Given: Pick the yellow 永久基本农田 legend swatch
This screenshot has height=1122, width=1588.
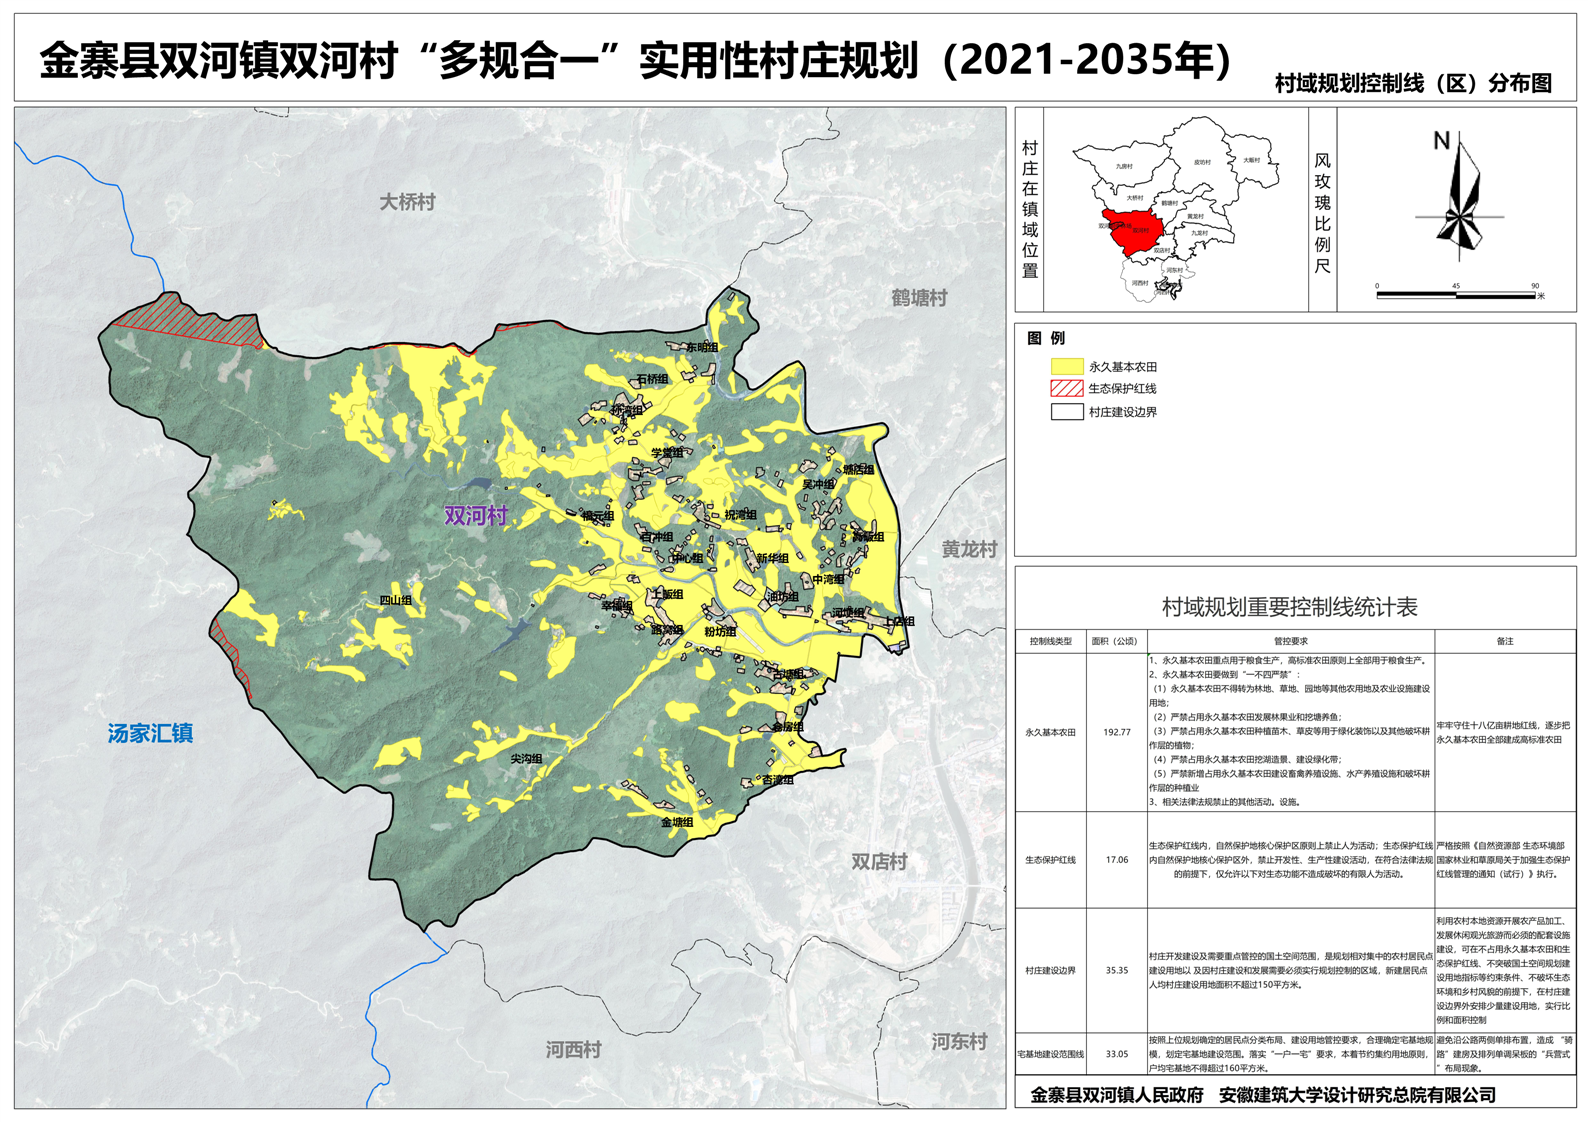Looking at the screenshot, I should [1066, 367].
